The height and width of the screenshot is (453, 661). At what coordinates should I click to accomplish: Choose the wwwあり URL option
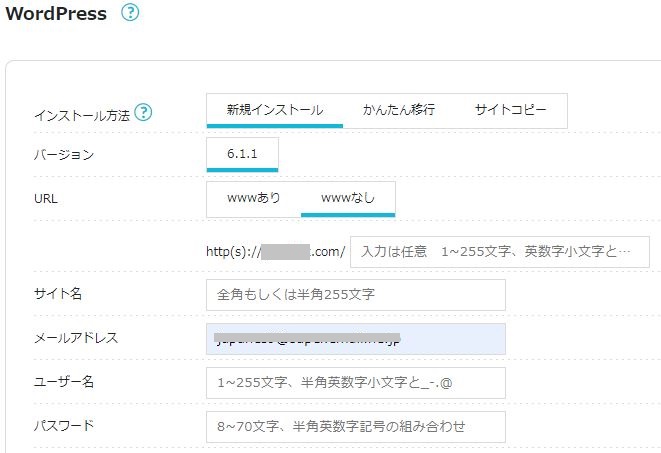254,198
